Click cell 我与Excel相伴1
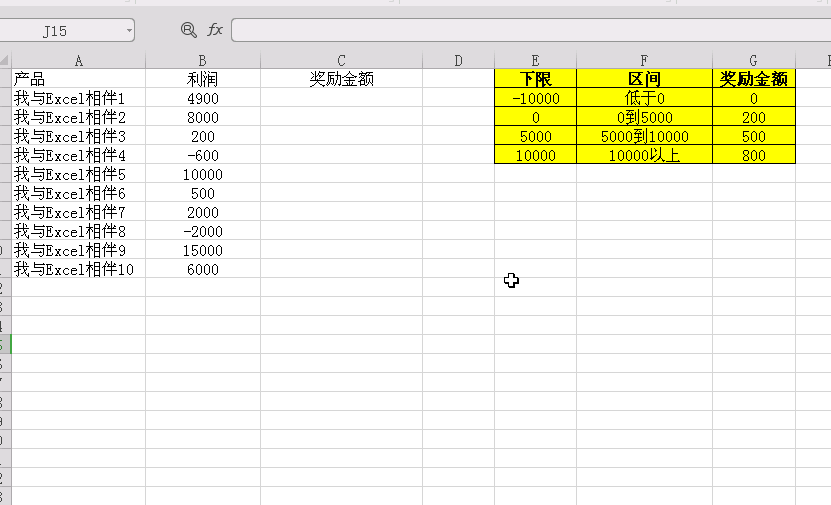The width and height of the screenshot is (831, 505). (x=78, y=98)
